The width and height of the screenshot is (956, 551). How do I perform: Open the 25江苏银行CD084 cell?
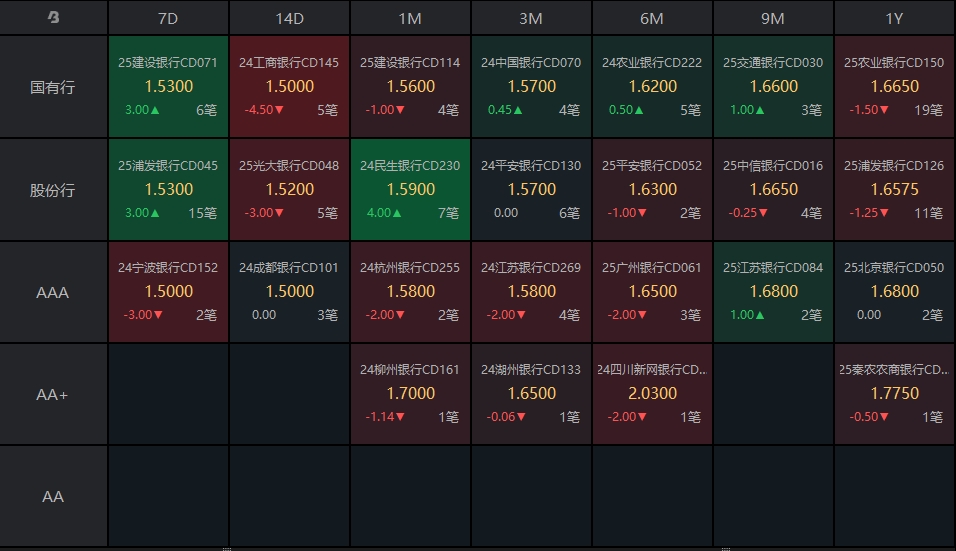(773, 292)
